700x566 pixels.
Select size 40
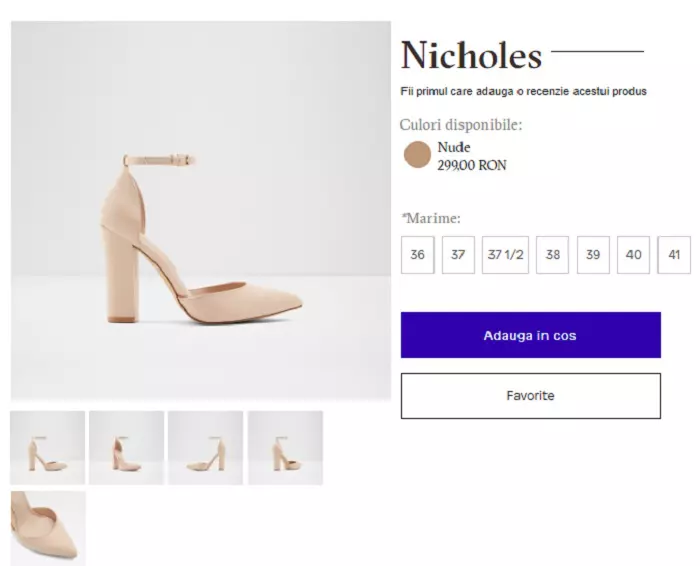tap(633, 255)
